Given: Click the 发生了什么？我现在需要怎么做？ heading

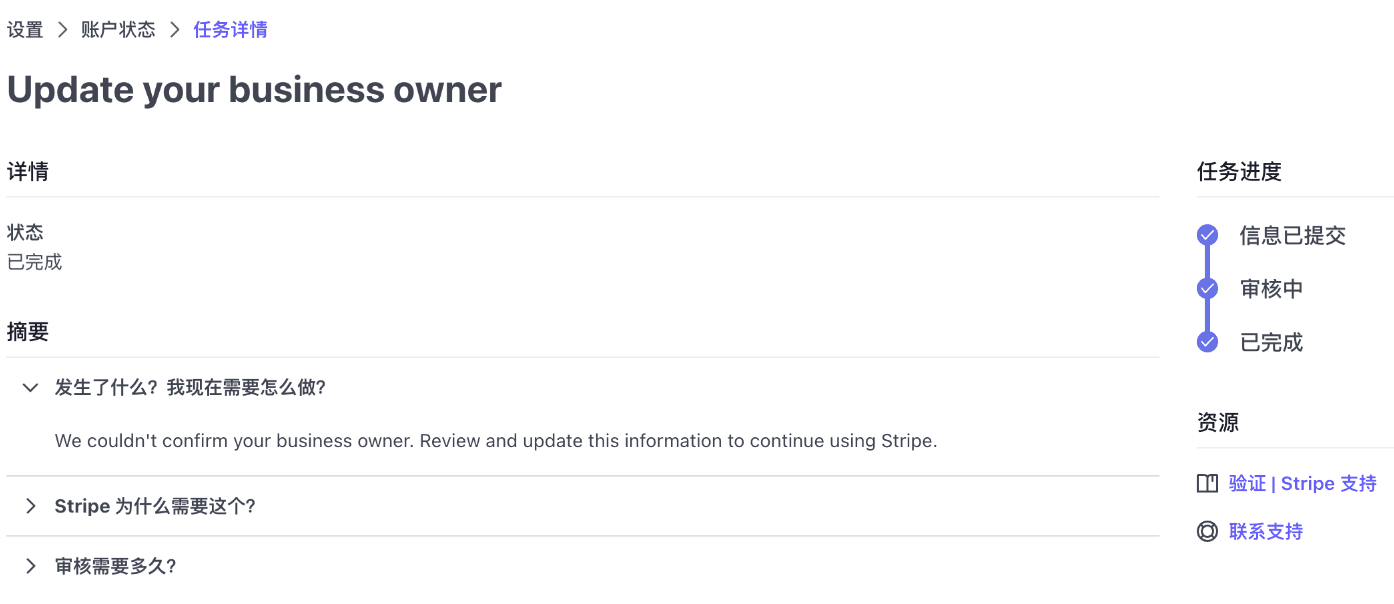Looking at the screenshot, I should 190,387.
